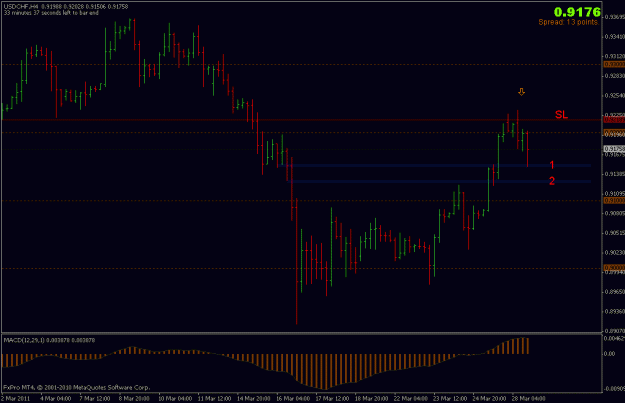Click the '7 Mar 12:00' date axis label
This screenshot has width=625, height=403.
point(94,398)
